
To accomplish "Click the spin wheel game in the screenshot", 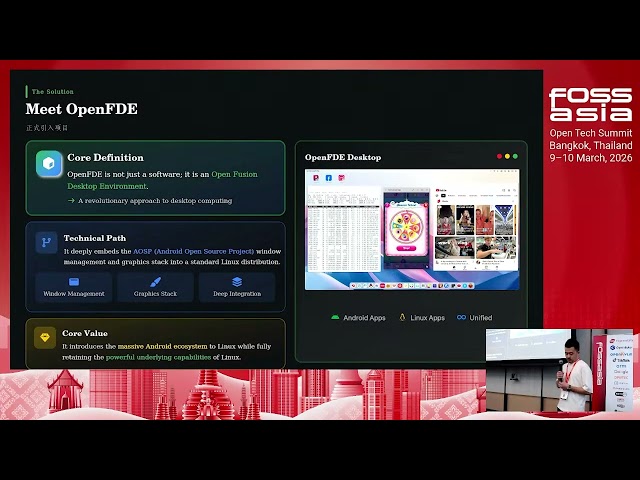I will click(x=406, y=229).
